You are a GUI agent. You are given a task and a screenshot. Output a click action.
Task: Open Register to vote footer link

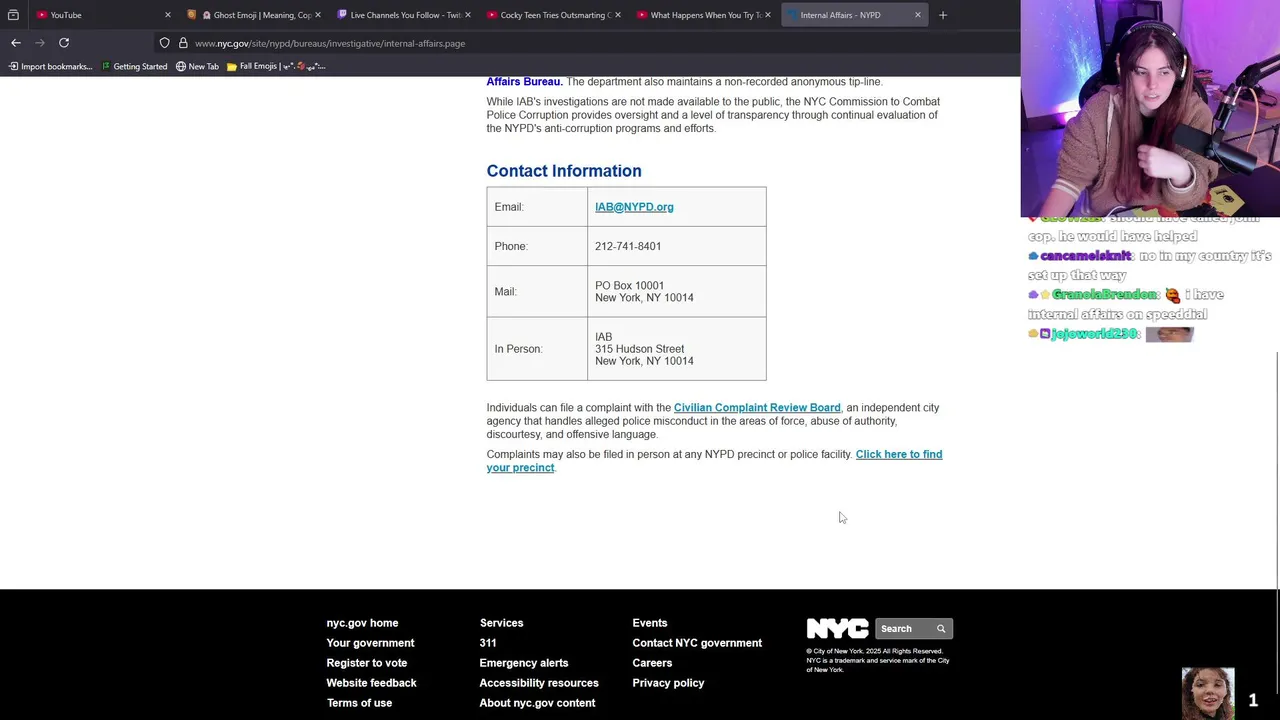coord(367,663)
